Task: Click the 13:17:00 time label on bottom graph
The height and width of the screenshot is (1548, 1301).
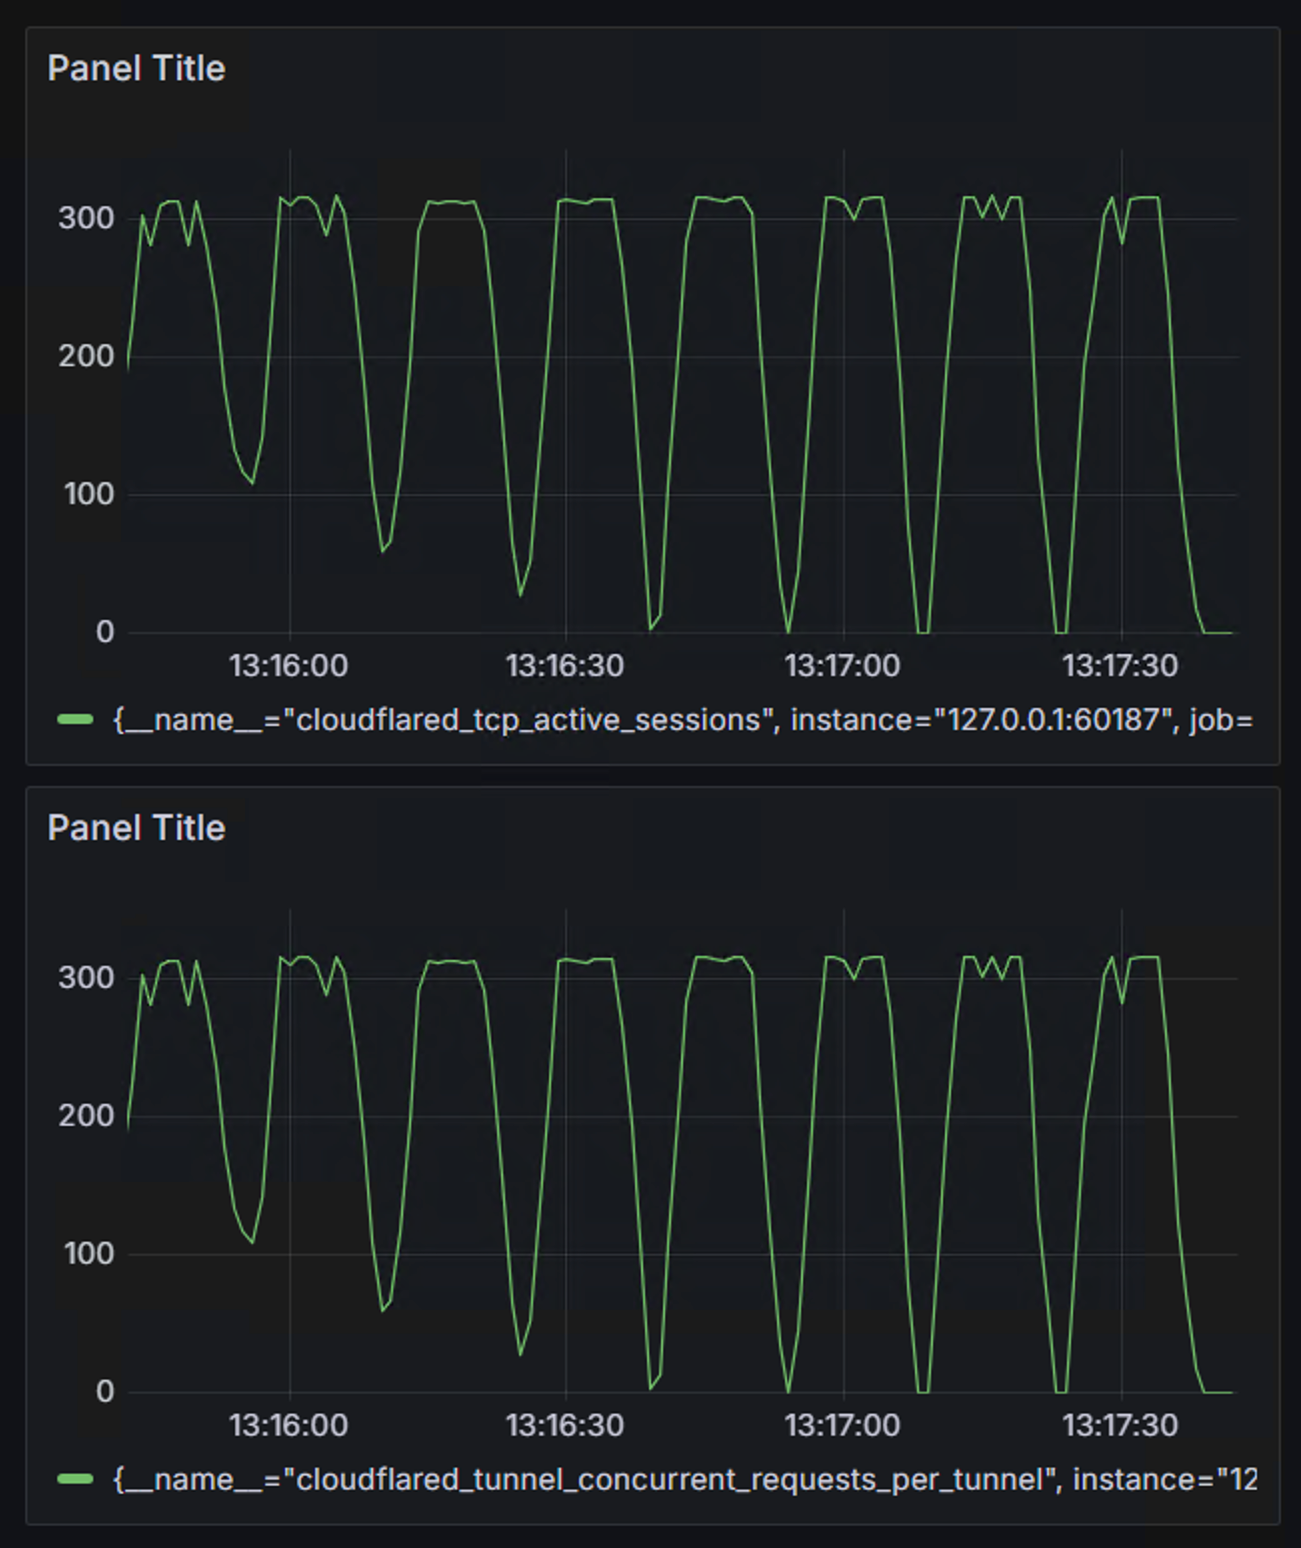Action: pyautogui.click(x=840, y=1420)
